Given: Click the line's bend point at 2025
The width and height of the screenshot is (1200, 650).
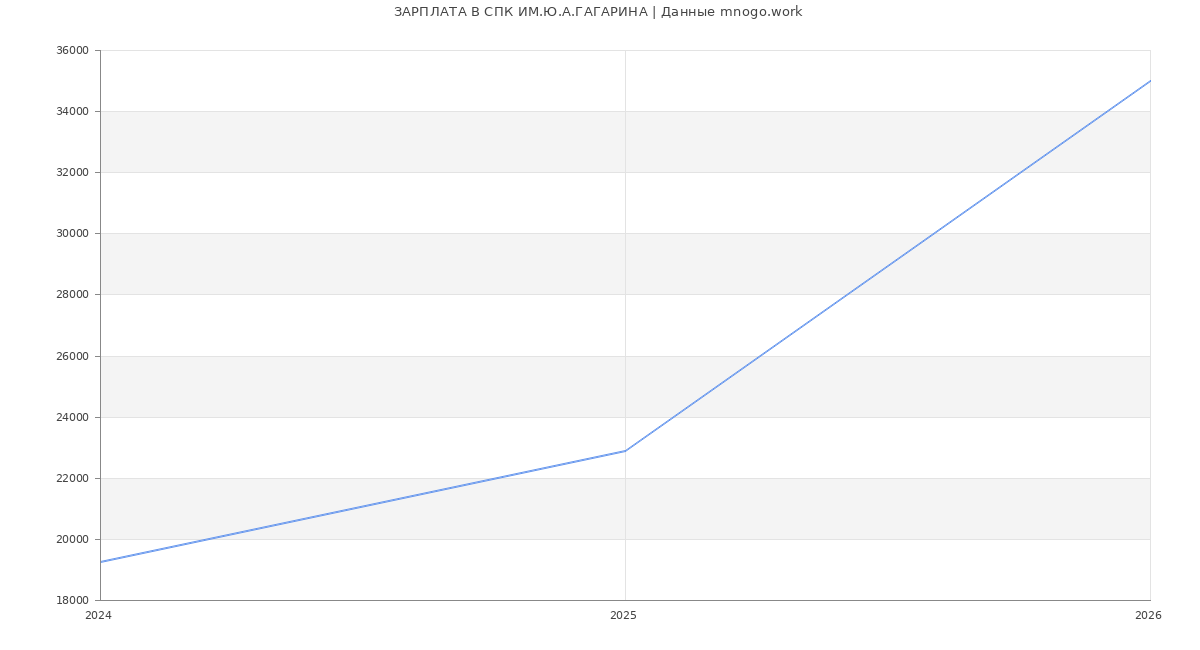Looking at the screenshot, I should 625,451.
